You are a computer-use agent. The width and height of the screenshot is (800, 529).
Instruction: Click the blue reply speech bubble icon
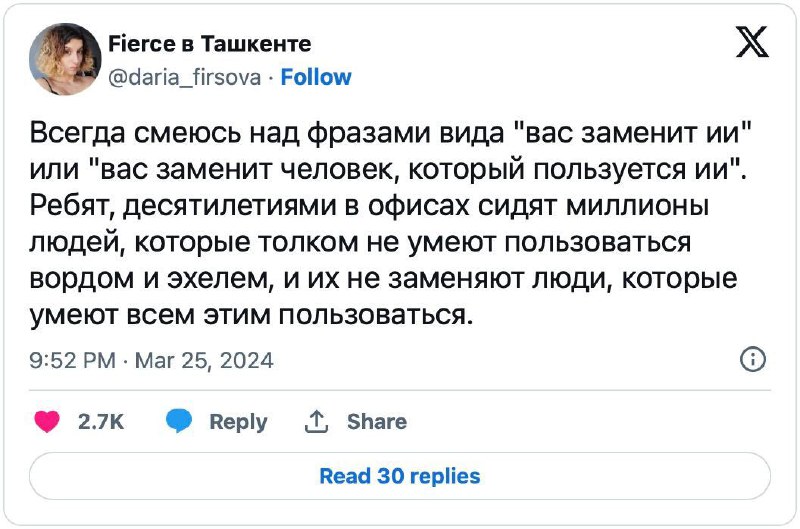point(179,421)
